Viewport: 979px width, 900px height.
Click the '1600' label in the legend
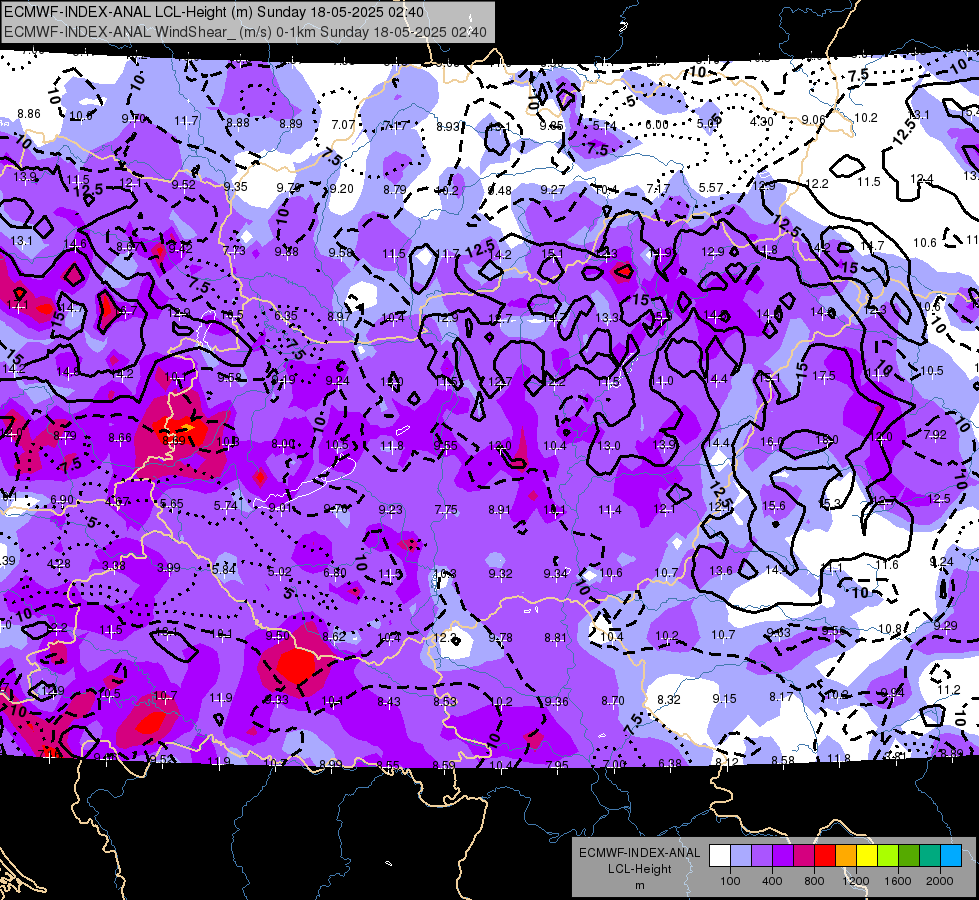tap(898, 881)
